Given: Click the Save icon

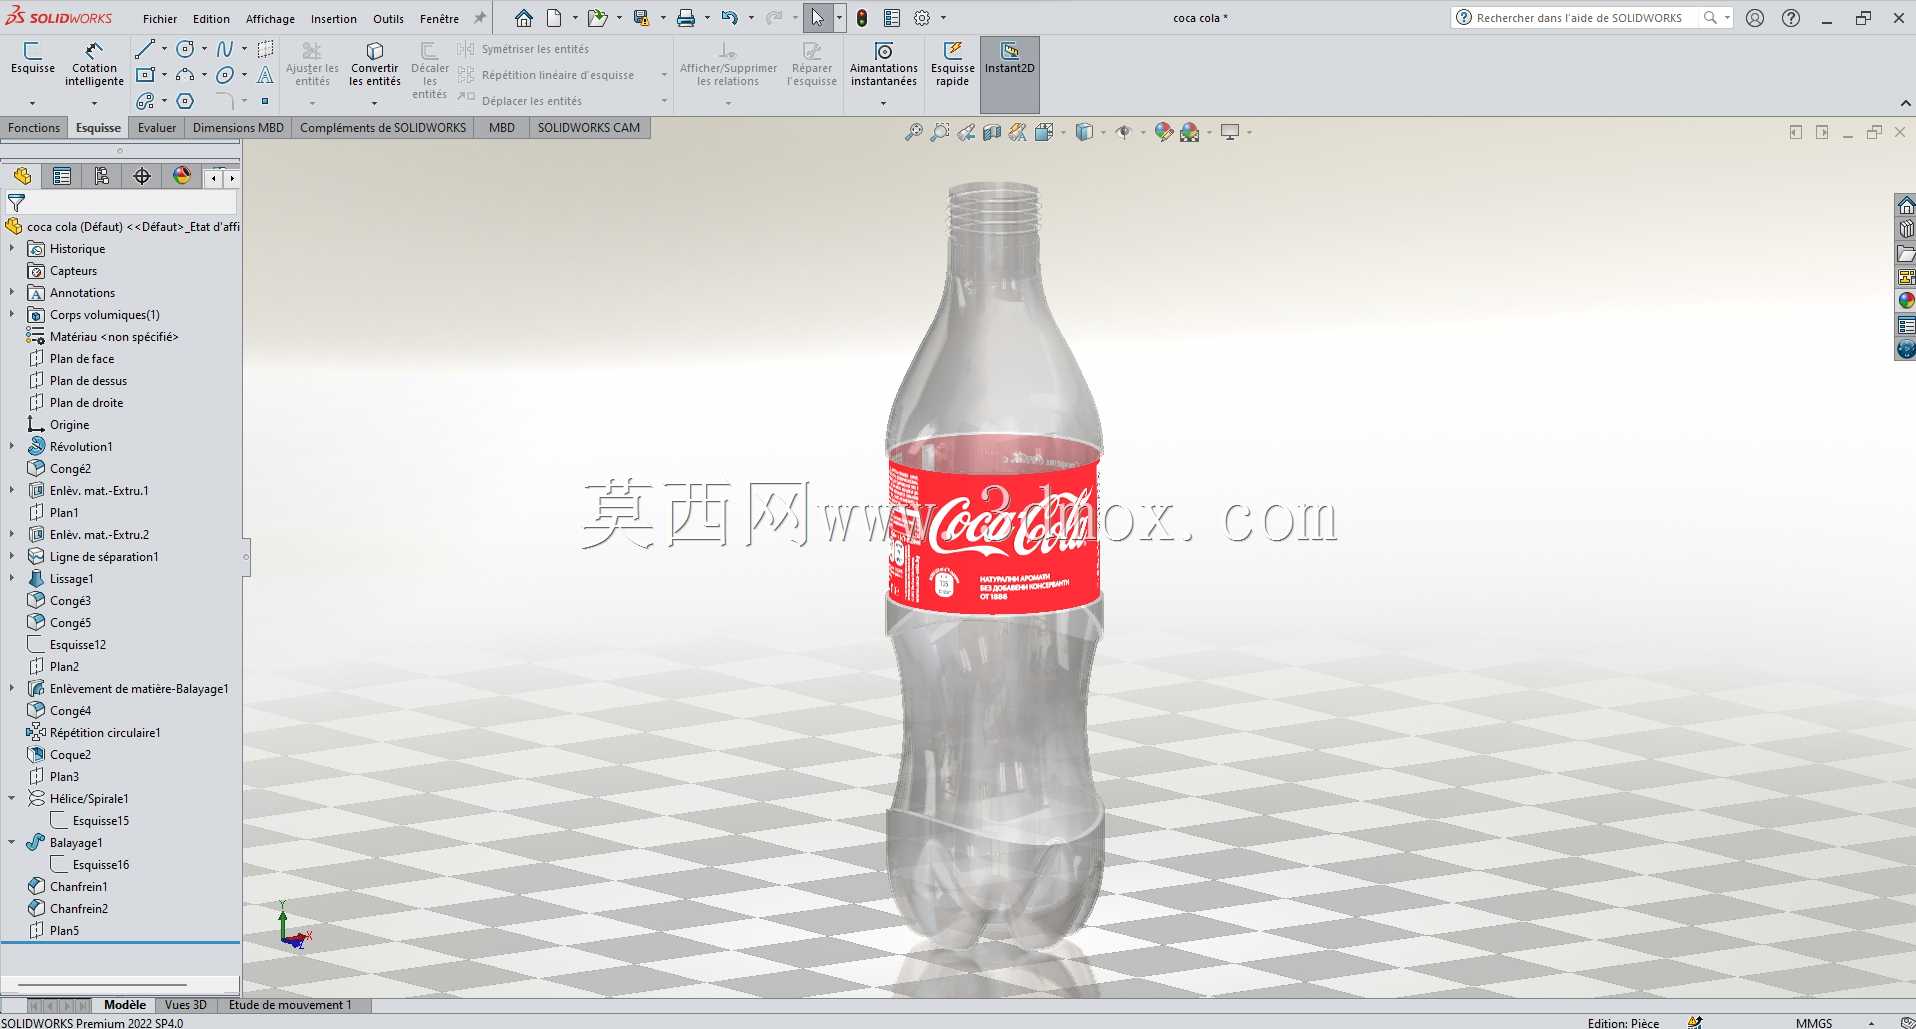Looking at the screenshot, I should coord(641,18).
